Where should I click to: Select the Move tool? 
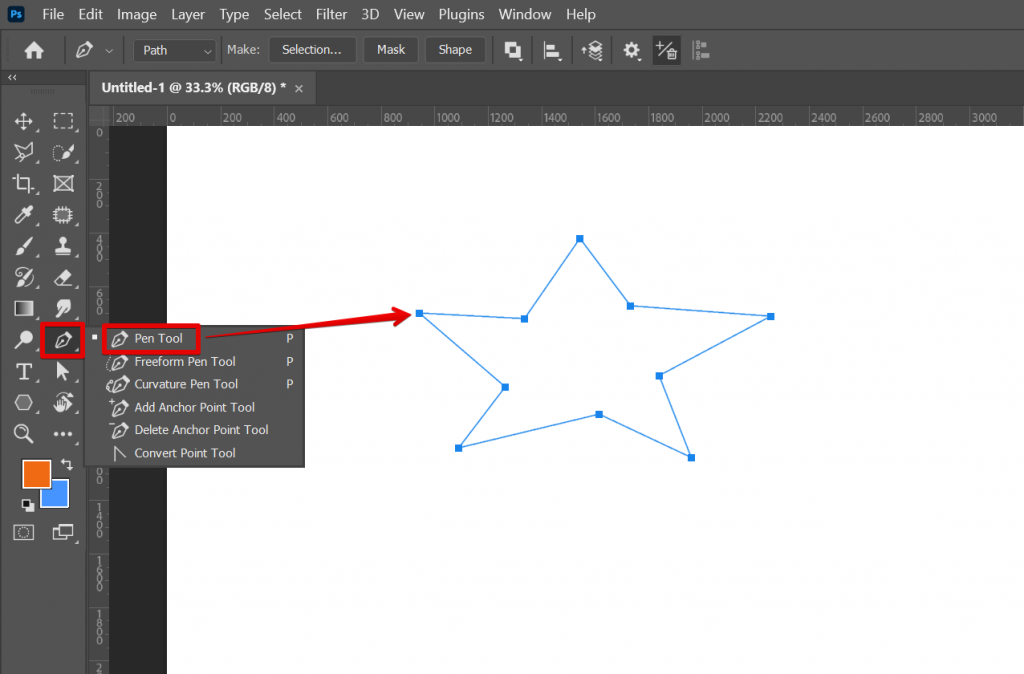click(23, 121)
